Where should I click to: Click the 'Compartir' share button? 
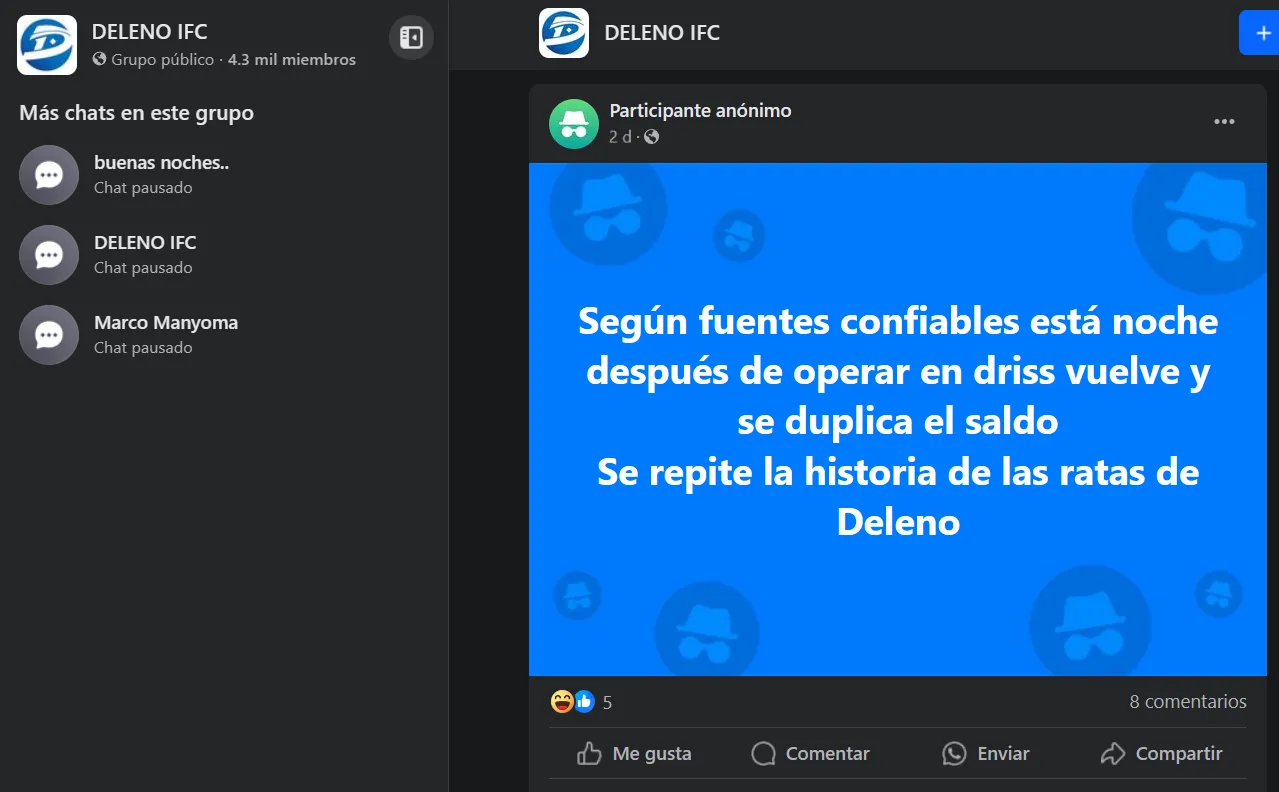click(1161, 754)
